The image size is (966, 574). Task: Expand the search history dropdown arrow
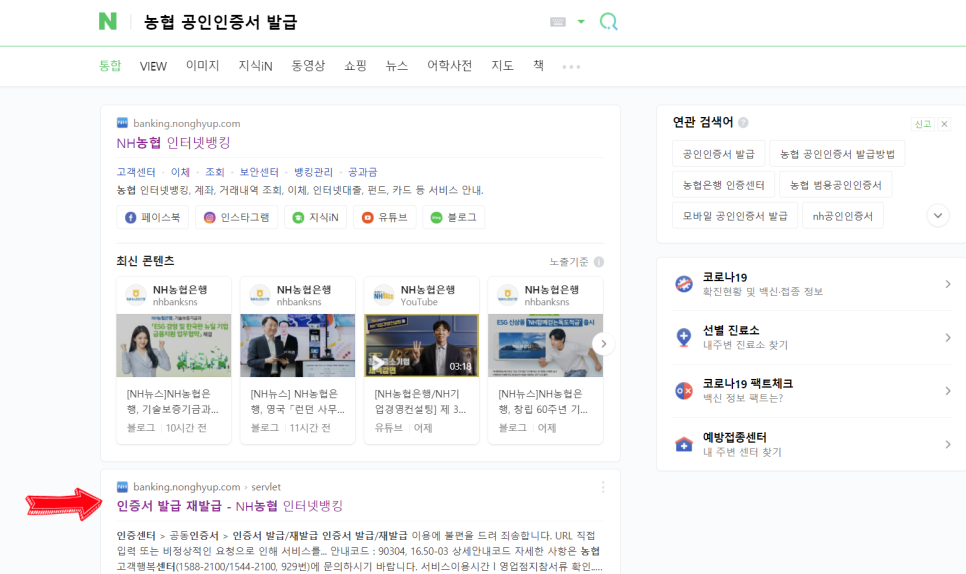point(581,22)
